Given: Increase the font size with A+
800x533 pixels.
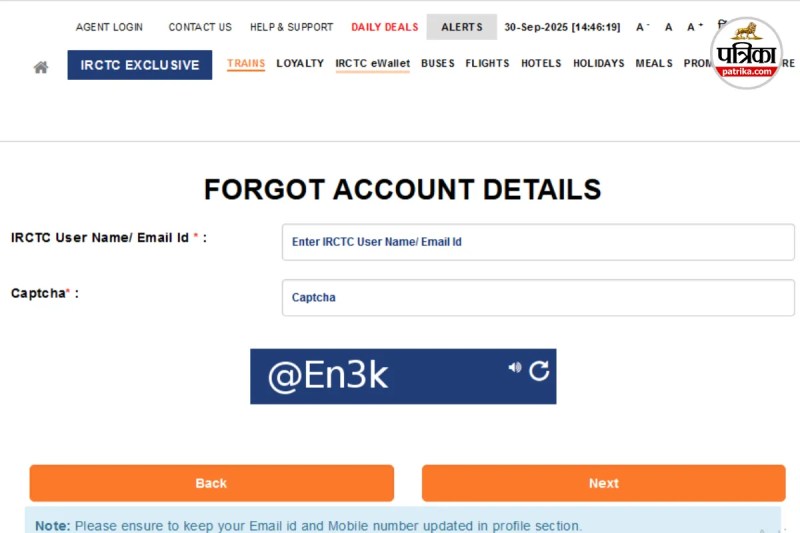Looking at the screenshot, I should 694,27.
